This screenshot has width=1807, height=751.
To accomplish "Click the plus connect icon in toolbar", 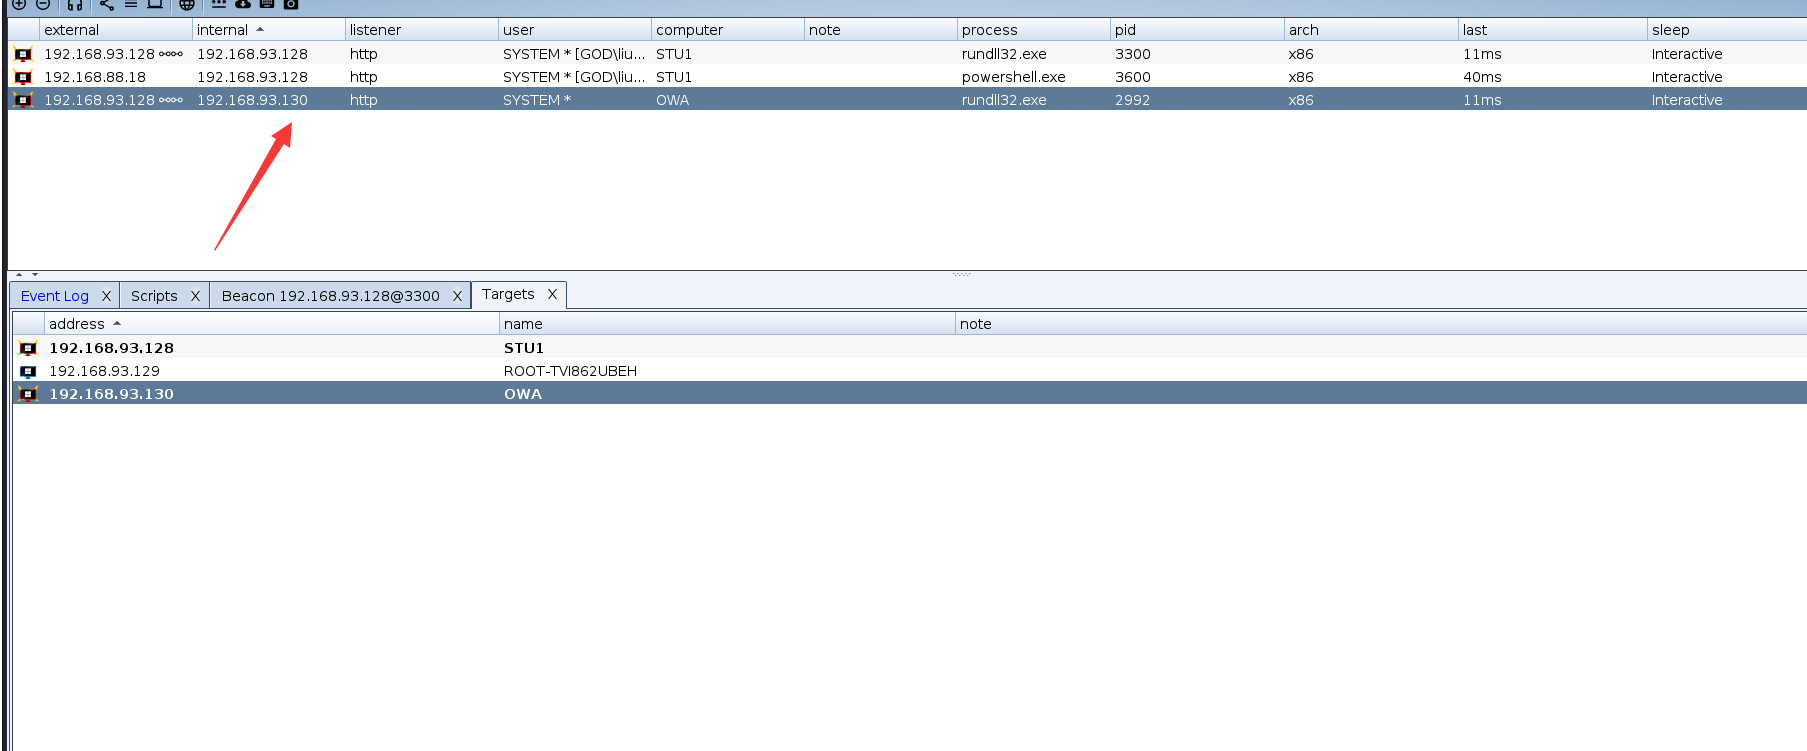I will pyautogui.click(x=19, y=4).
